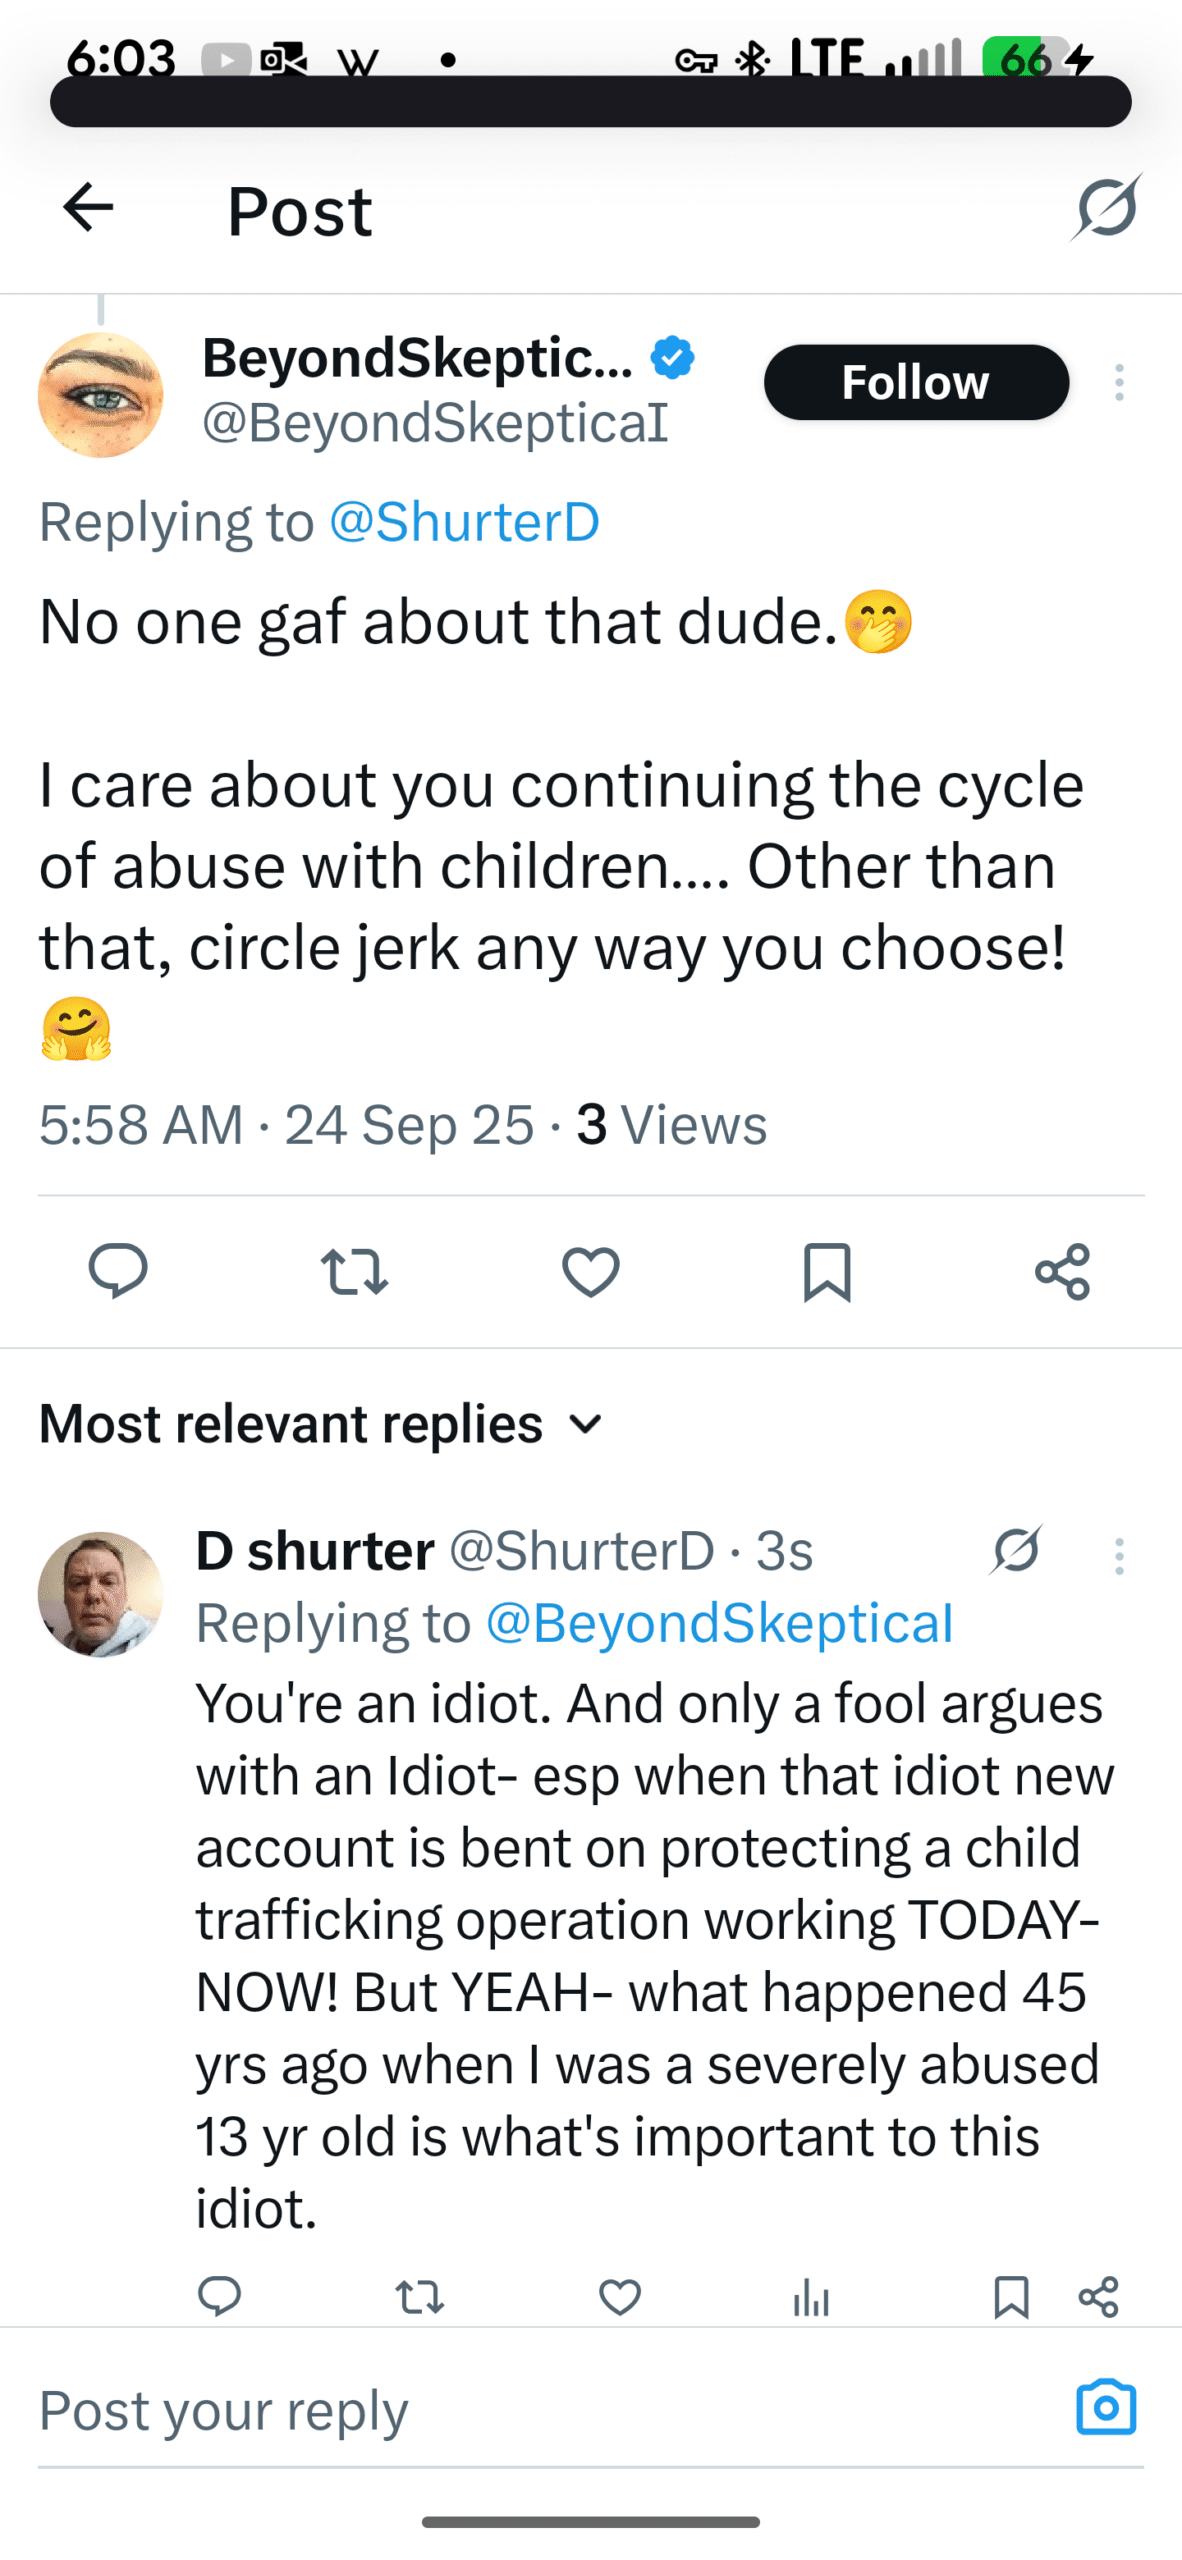Like the main BeyondSkeptical post
The width and height of the screenshot is (1182, 2560).
[590, 1271]
